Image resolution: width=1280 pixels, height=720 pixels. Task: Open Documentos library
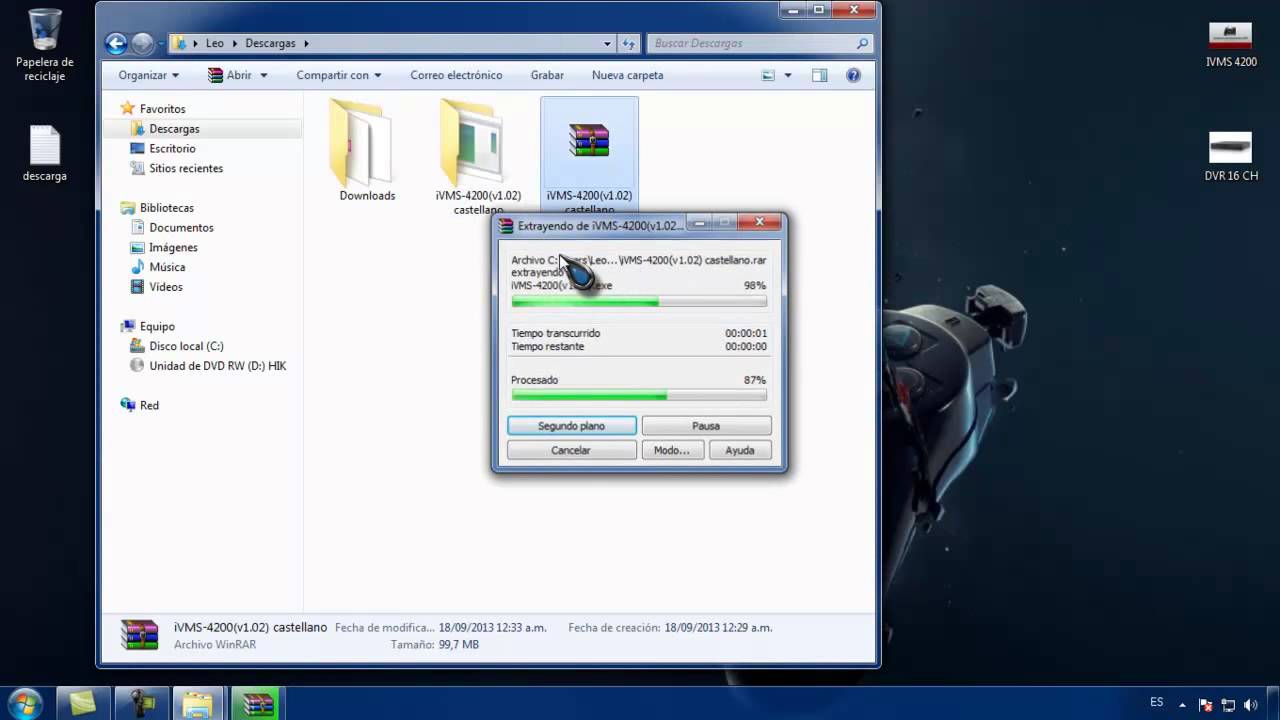tap(181, 227)
